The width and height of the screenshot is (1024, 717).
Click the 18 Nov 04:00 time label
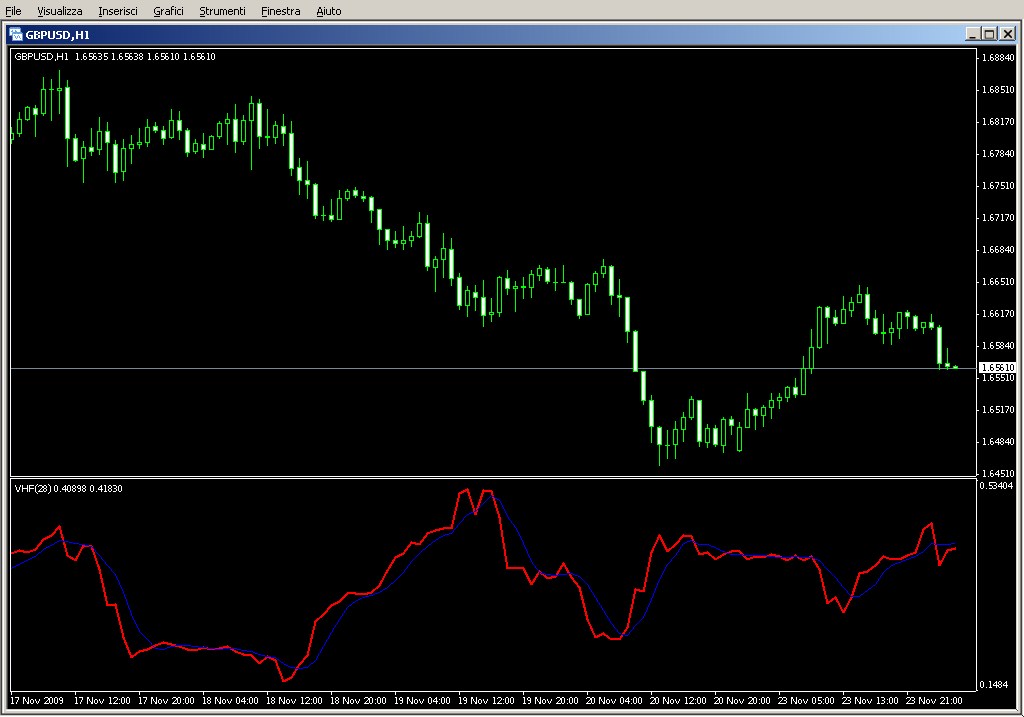(x=231, y=701)
